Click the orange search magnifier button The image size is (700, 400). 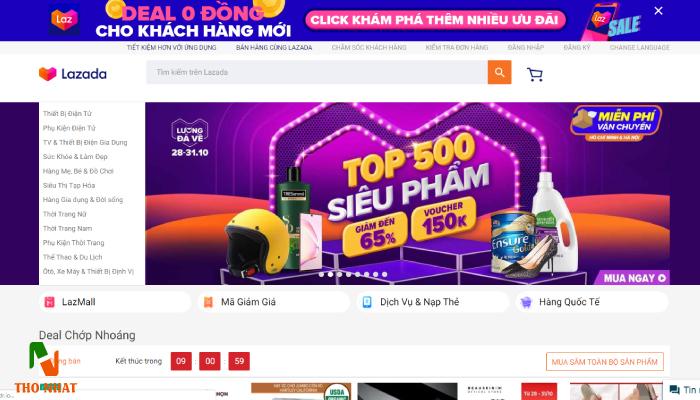point(499,72)
